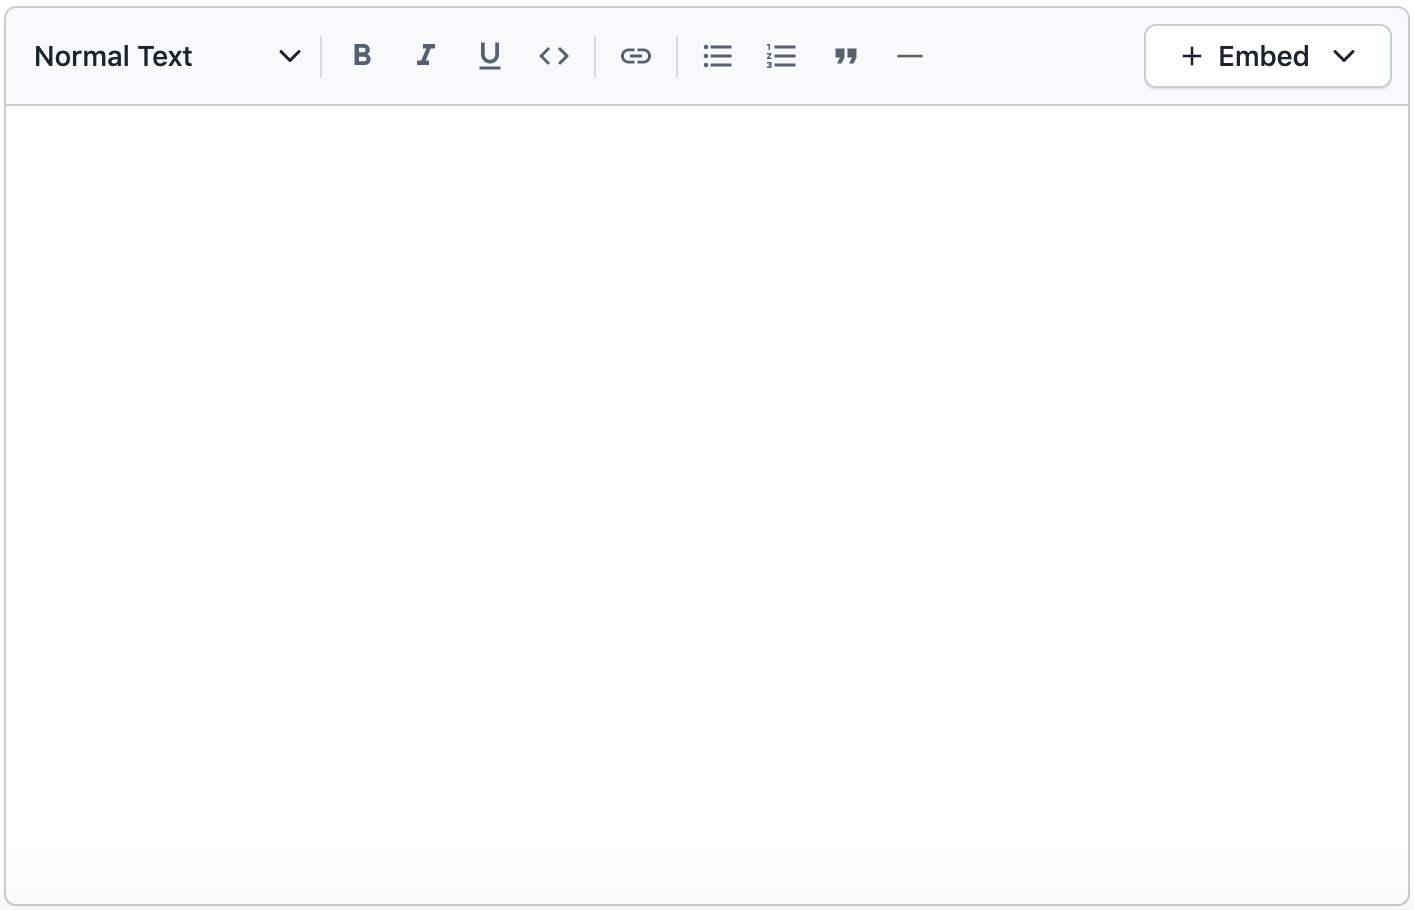Expand the Embed options chevron
Viewport: 1414px width, 910px height.
pos(1346,56)
